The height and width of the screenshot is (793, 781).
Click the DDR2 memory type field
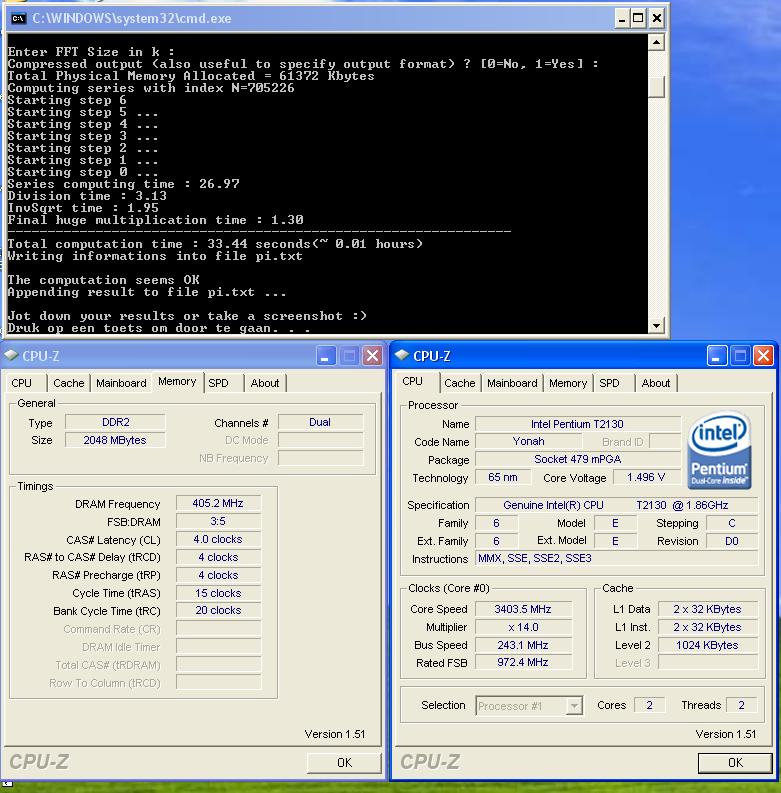click(115, 422)
